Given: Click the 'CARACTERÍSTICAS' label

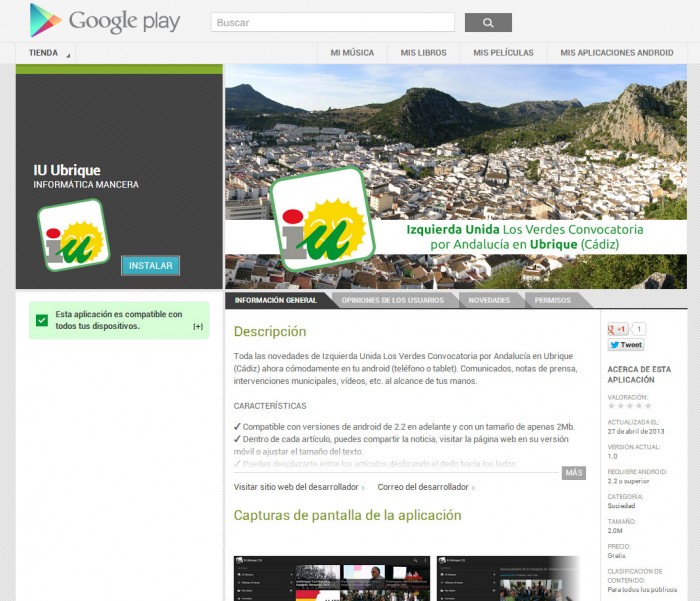Looking at the screenshot, I should click(x=270, y=406).
